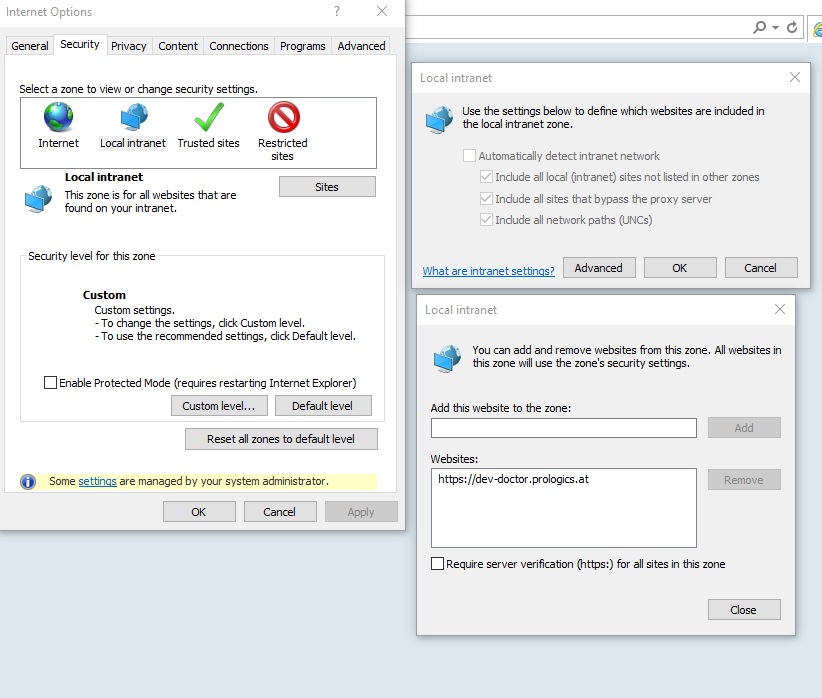
Task: Toggle Automatically detect intranet network
Action: tap(469, 155)
